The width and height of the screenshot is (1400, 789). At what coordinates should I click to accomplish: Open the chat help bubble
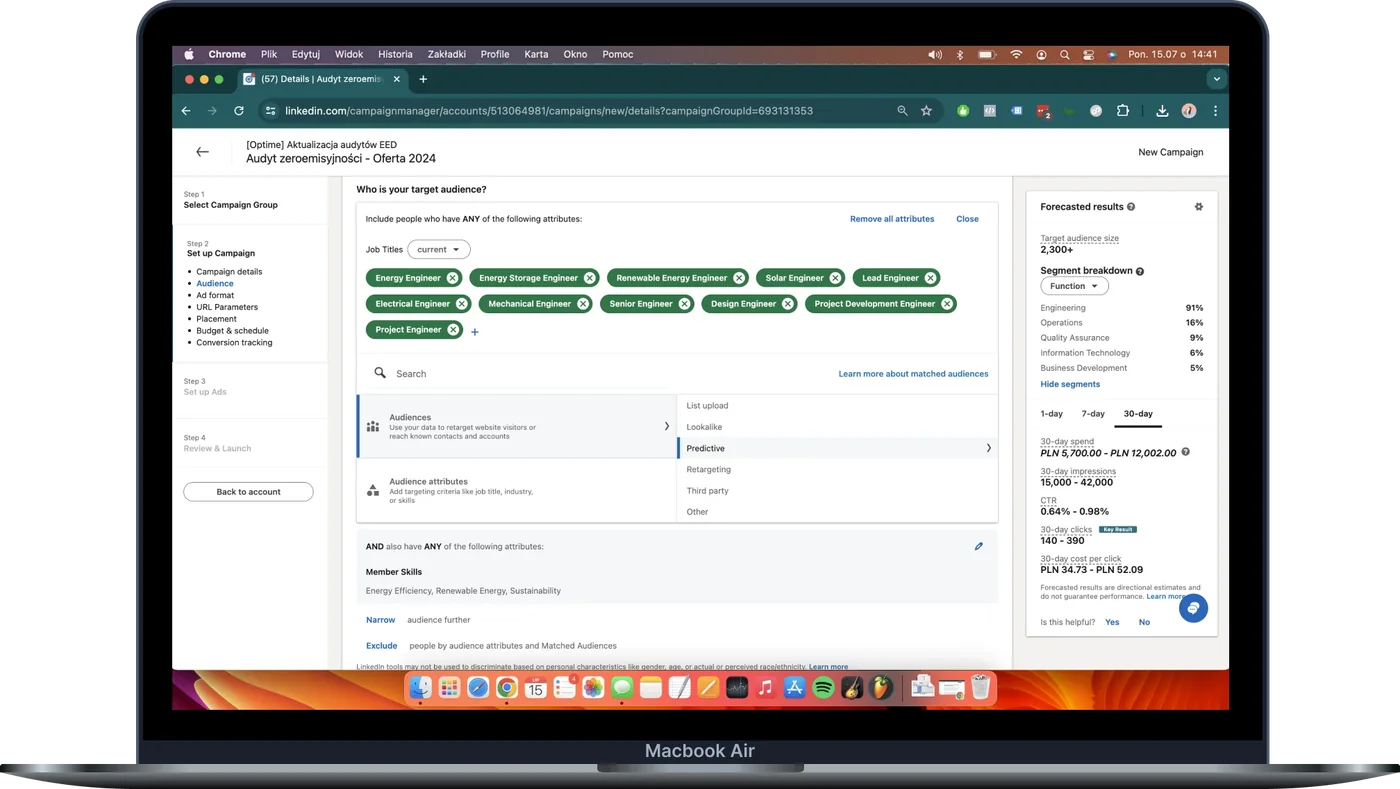[x=1193, y=607]
